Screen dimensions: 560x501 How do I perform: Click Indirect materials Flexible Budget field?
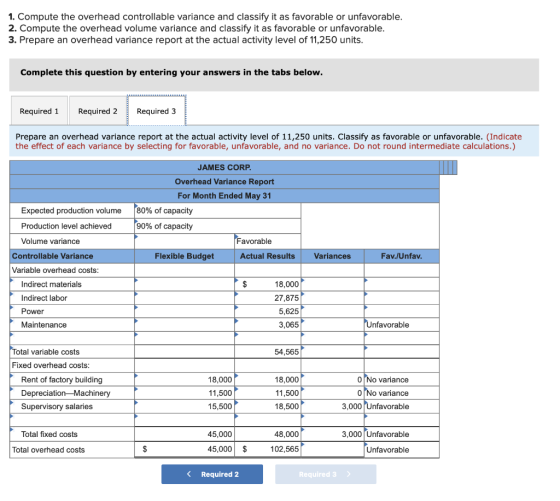pyautogui.click(x=184, y=284)
